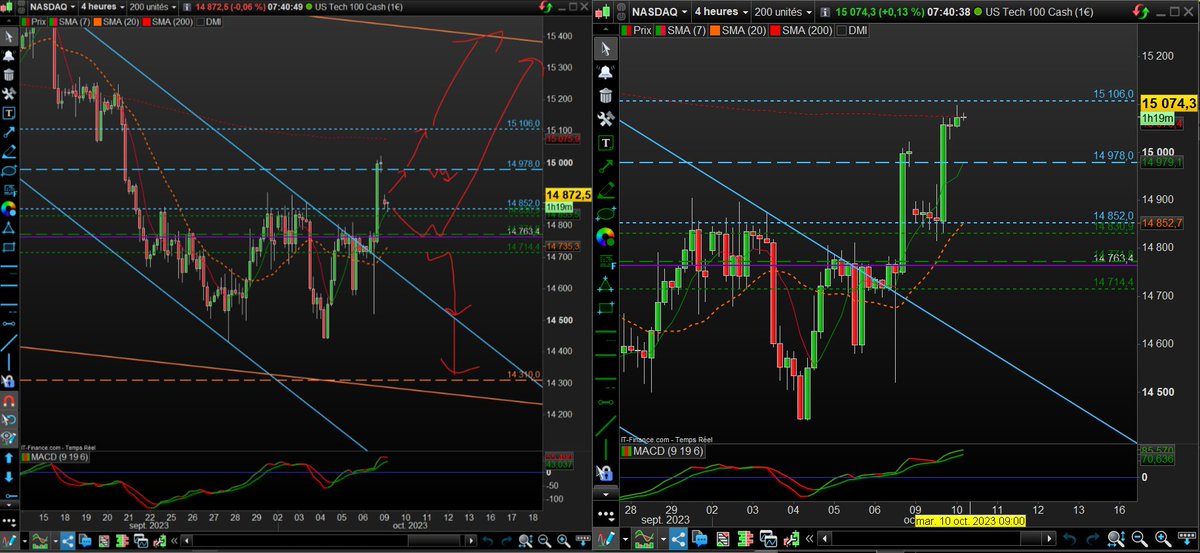The width and height of the screenshot is (1200, 553).
Task: Click the blue share icon in right bottom bar
Action: [678, 541]
